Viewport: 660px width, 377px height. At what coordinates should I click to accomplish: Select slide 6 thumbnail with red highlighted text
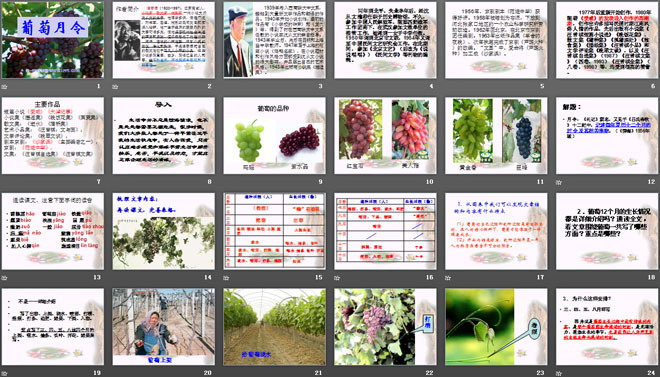(607, 40)
